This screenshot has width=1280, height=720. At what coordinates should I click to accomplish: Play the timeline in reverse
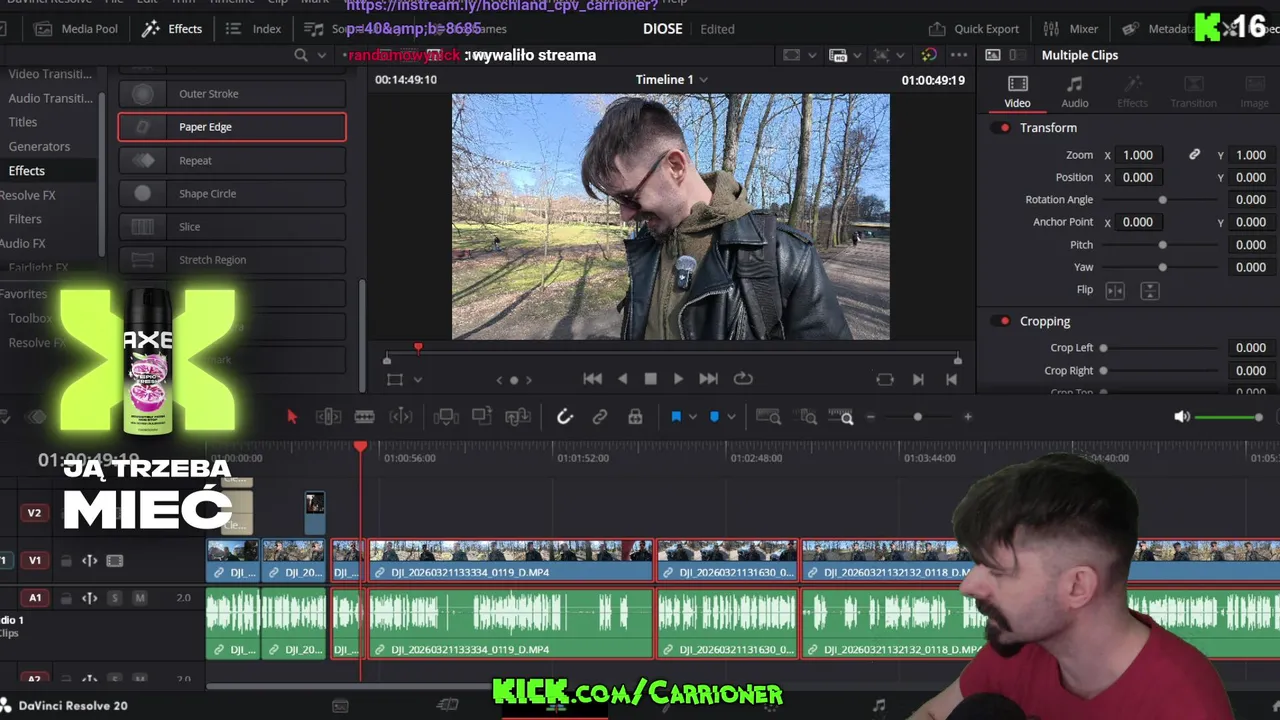pos(623,379)
